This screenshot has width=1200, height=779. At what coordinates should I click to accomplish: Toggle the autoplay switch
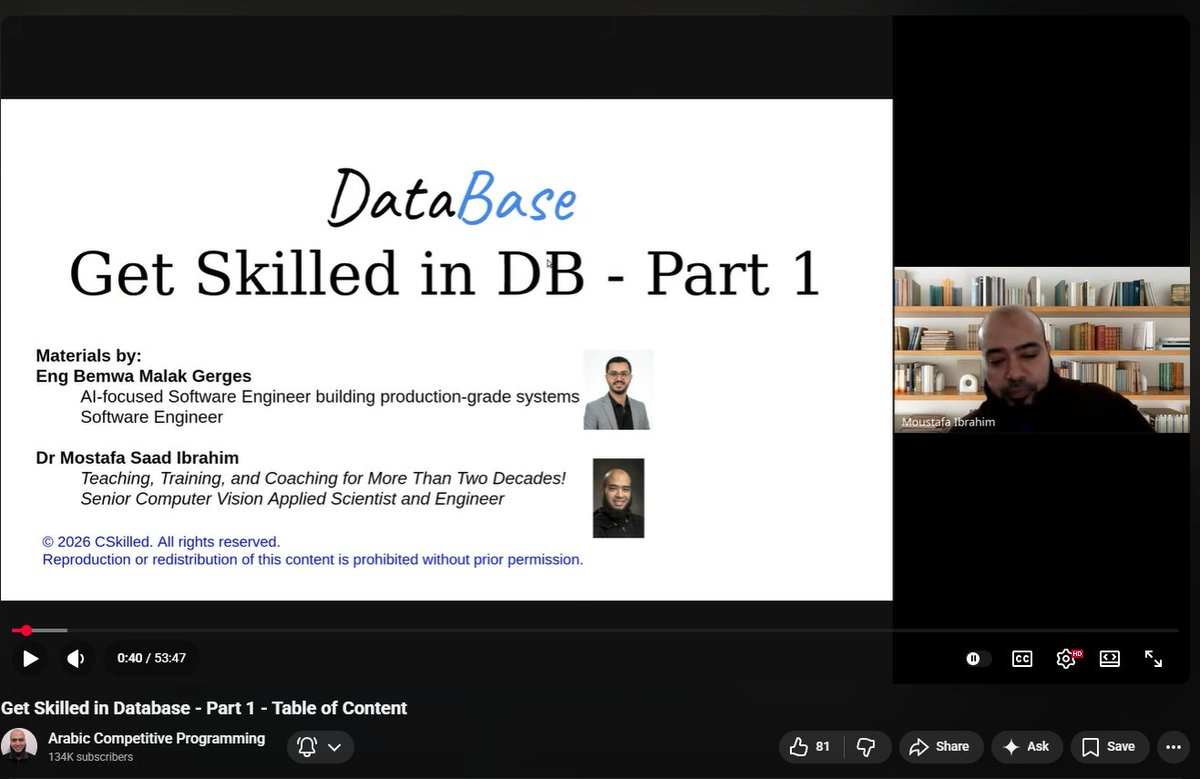click(978, 659)
